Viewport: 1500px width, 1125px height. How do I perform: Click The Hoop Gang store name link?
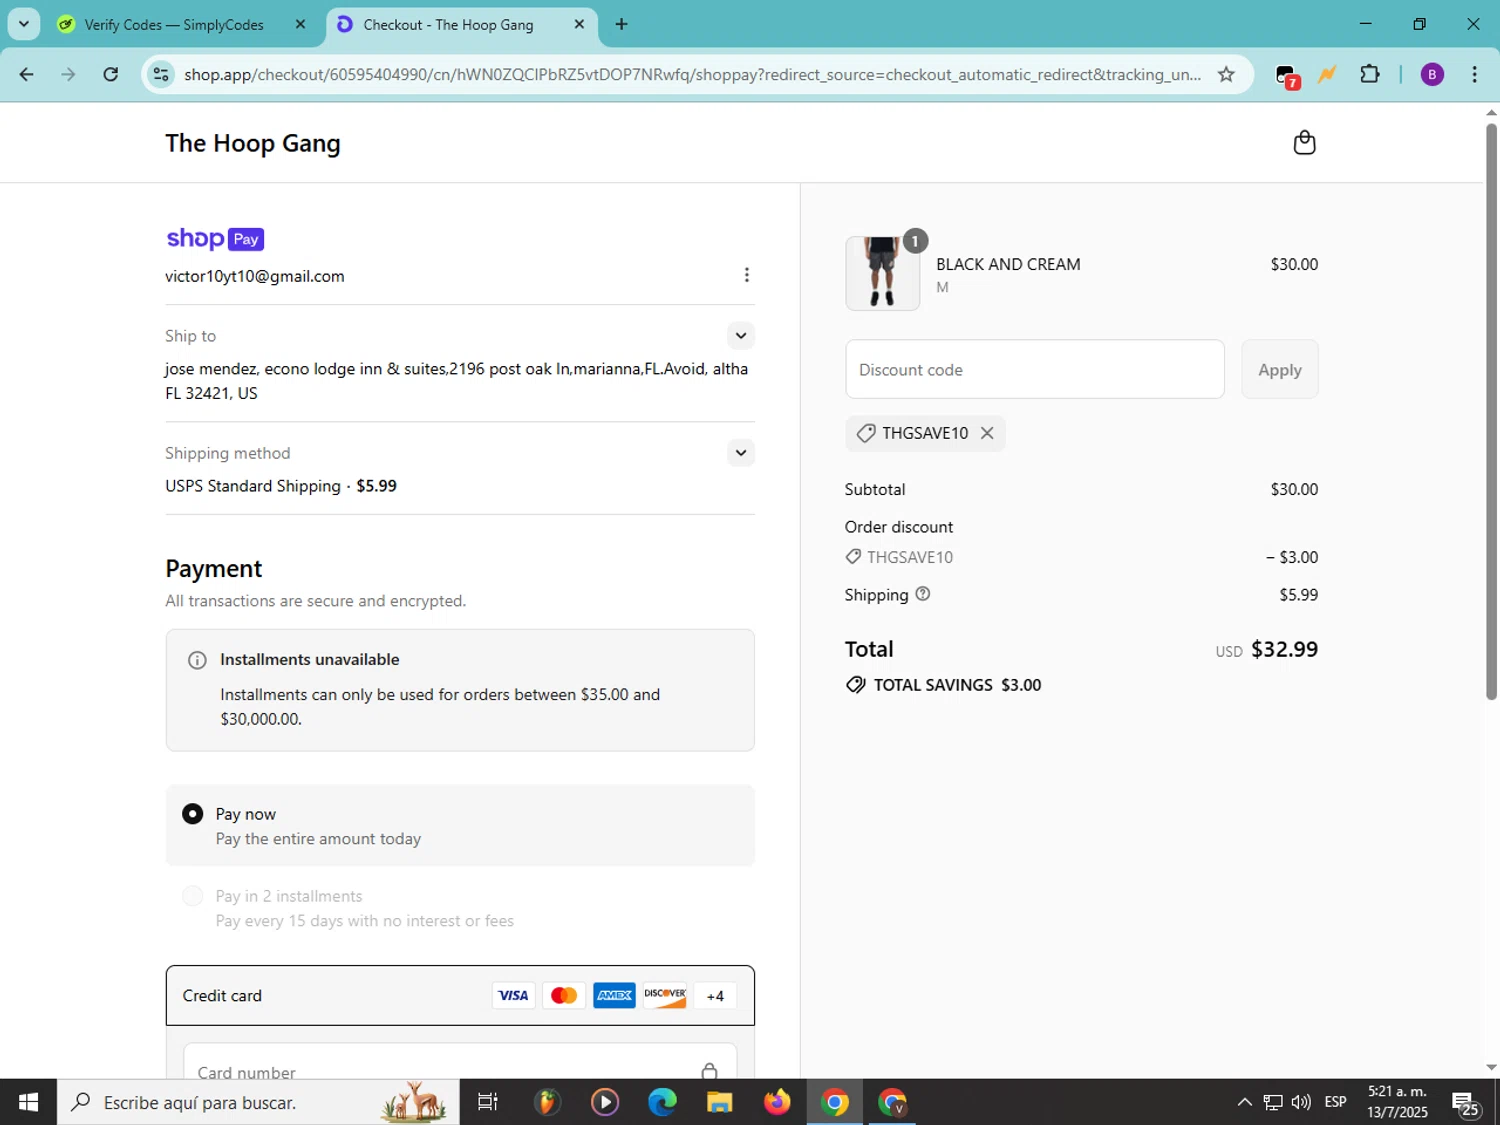pos(253,143)
